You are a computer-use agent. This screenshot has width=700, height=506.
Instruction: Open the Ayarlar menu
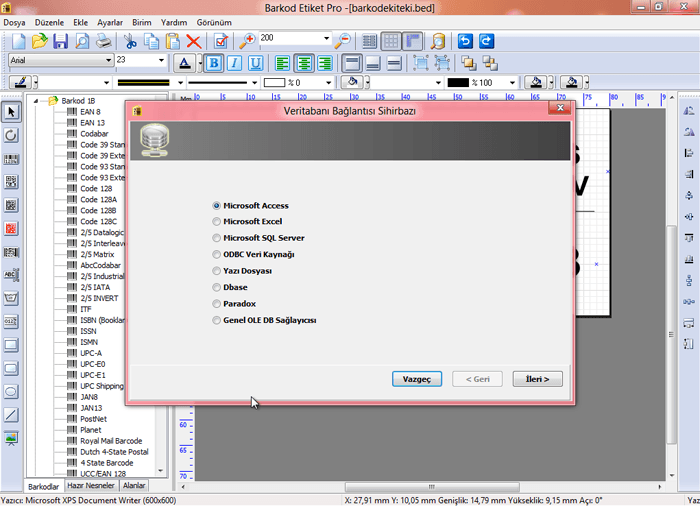[110, 22]
